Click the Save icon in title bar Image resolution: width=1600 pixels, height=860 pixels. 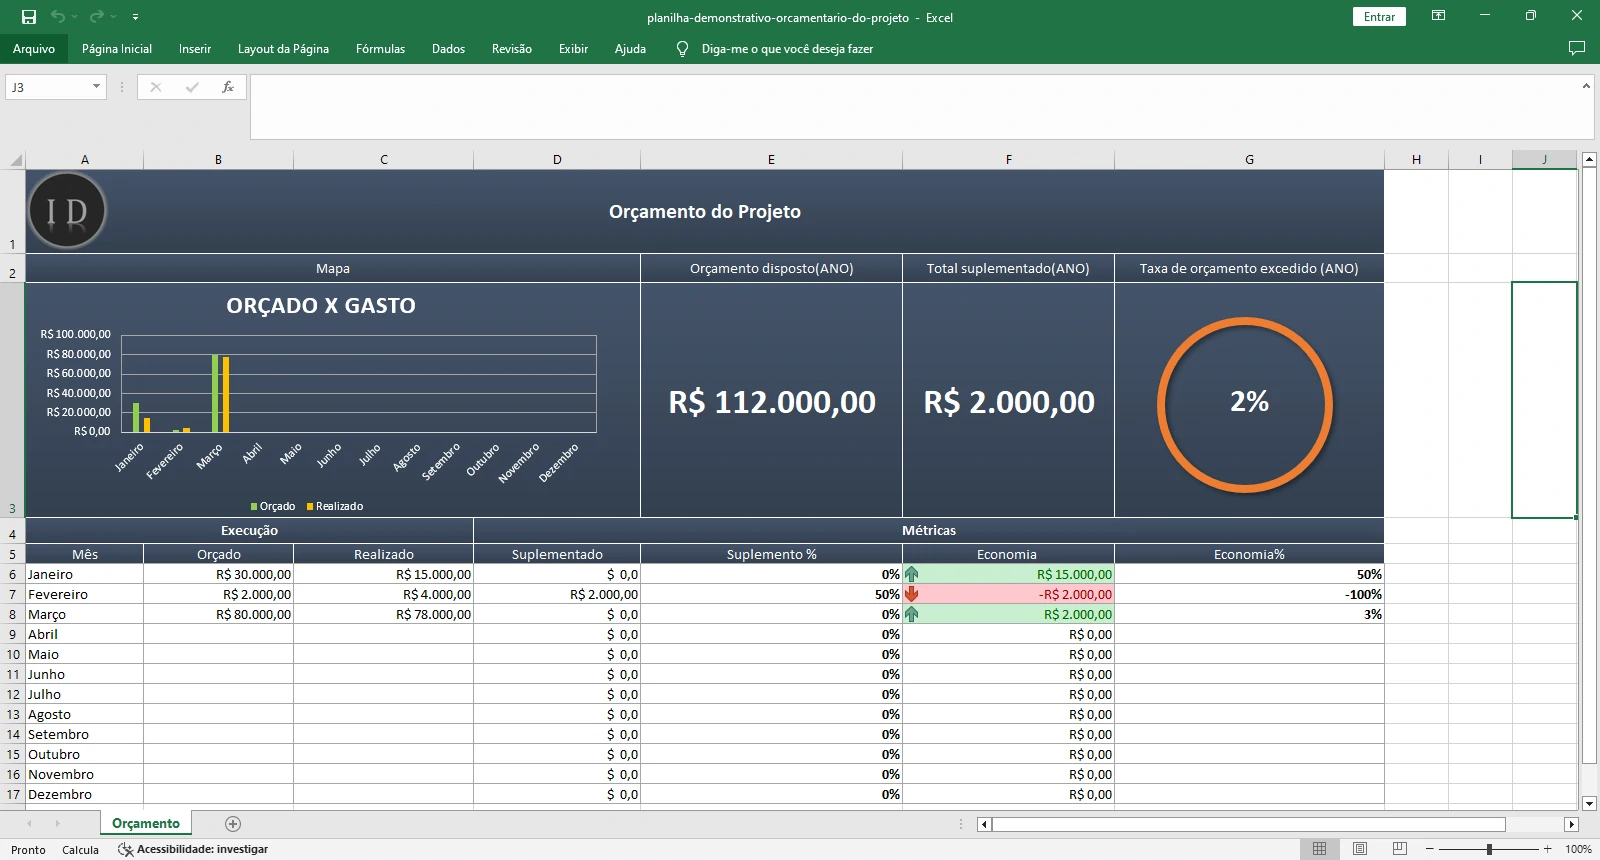click(x=29, y=17)
